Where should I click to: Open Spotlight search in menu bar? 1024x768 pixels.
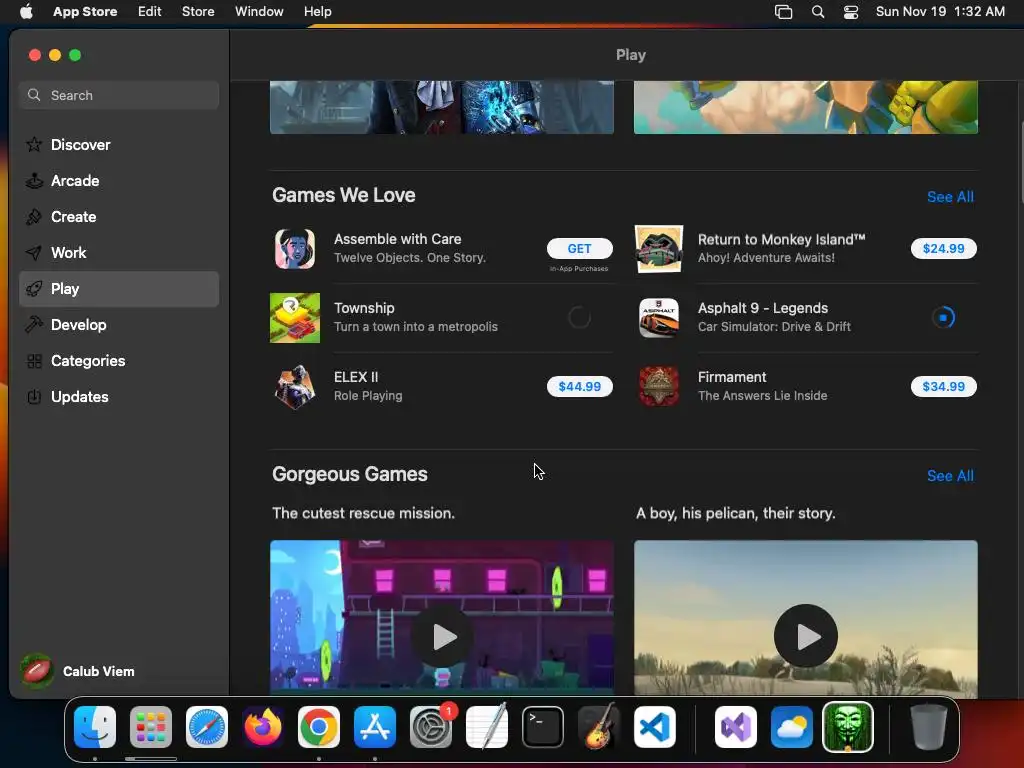pos(818,12)
